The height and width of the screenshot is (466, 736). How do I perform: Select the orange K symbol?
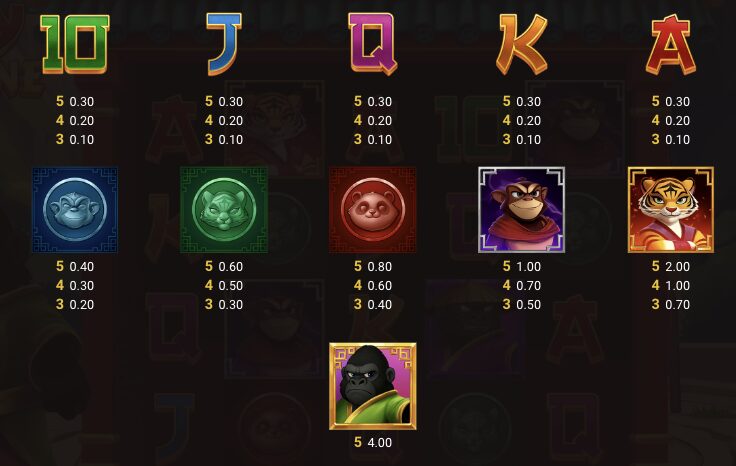521,44
